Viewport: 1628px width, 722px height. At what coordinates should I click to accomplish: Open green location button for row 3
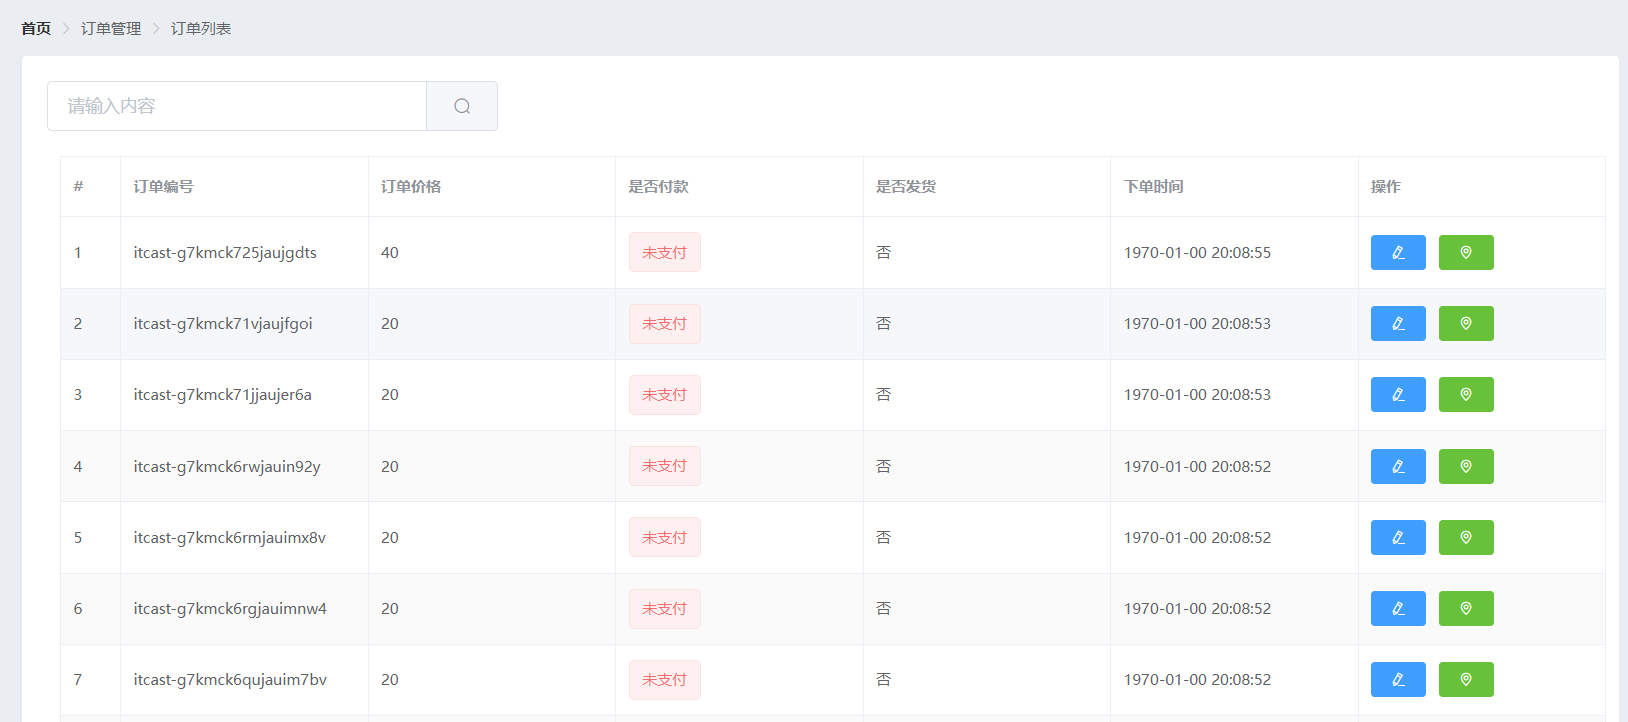point(1465,395)
